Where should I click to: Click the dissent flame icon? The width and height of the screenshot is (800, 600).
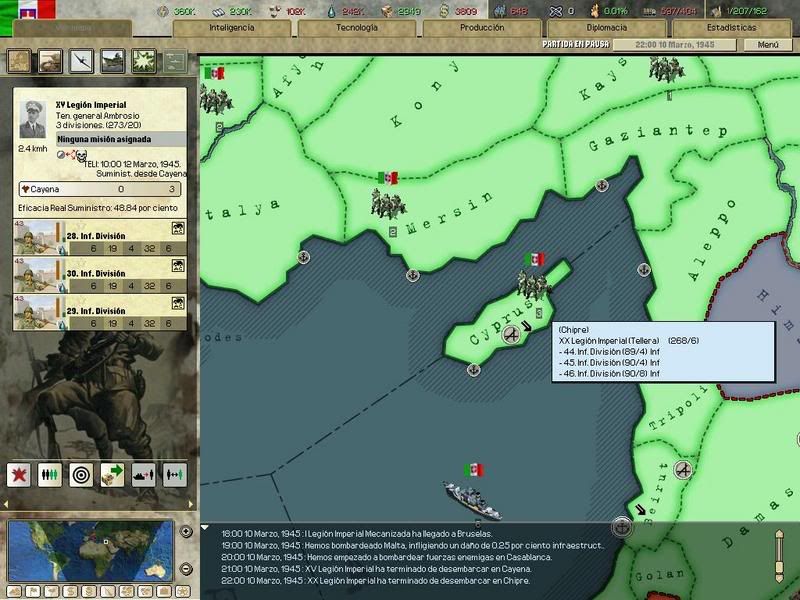coord(594,11)
